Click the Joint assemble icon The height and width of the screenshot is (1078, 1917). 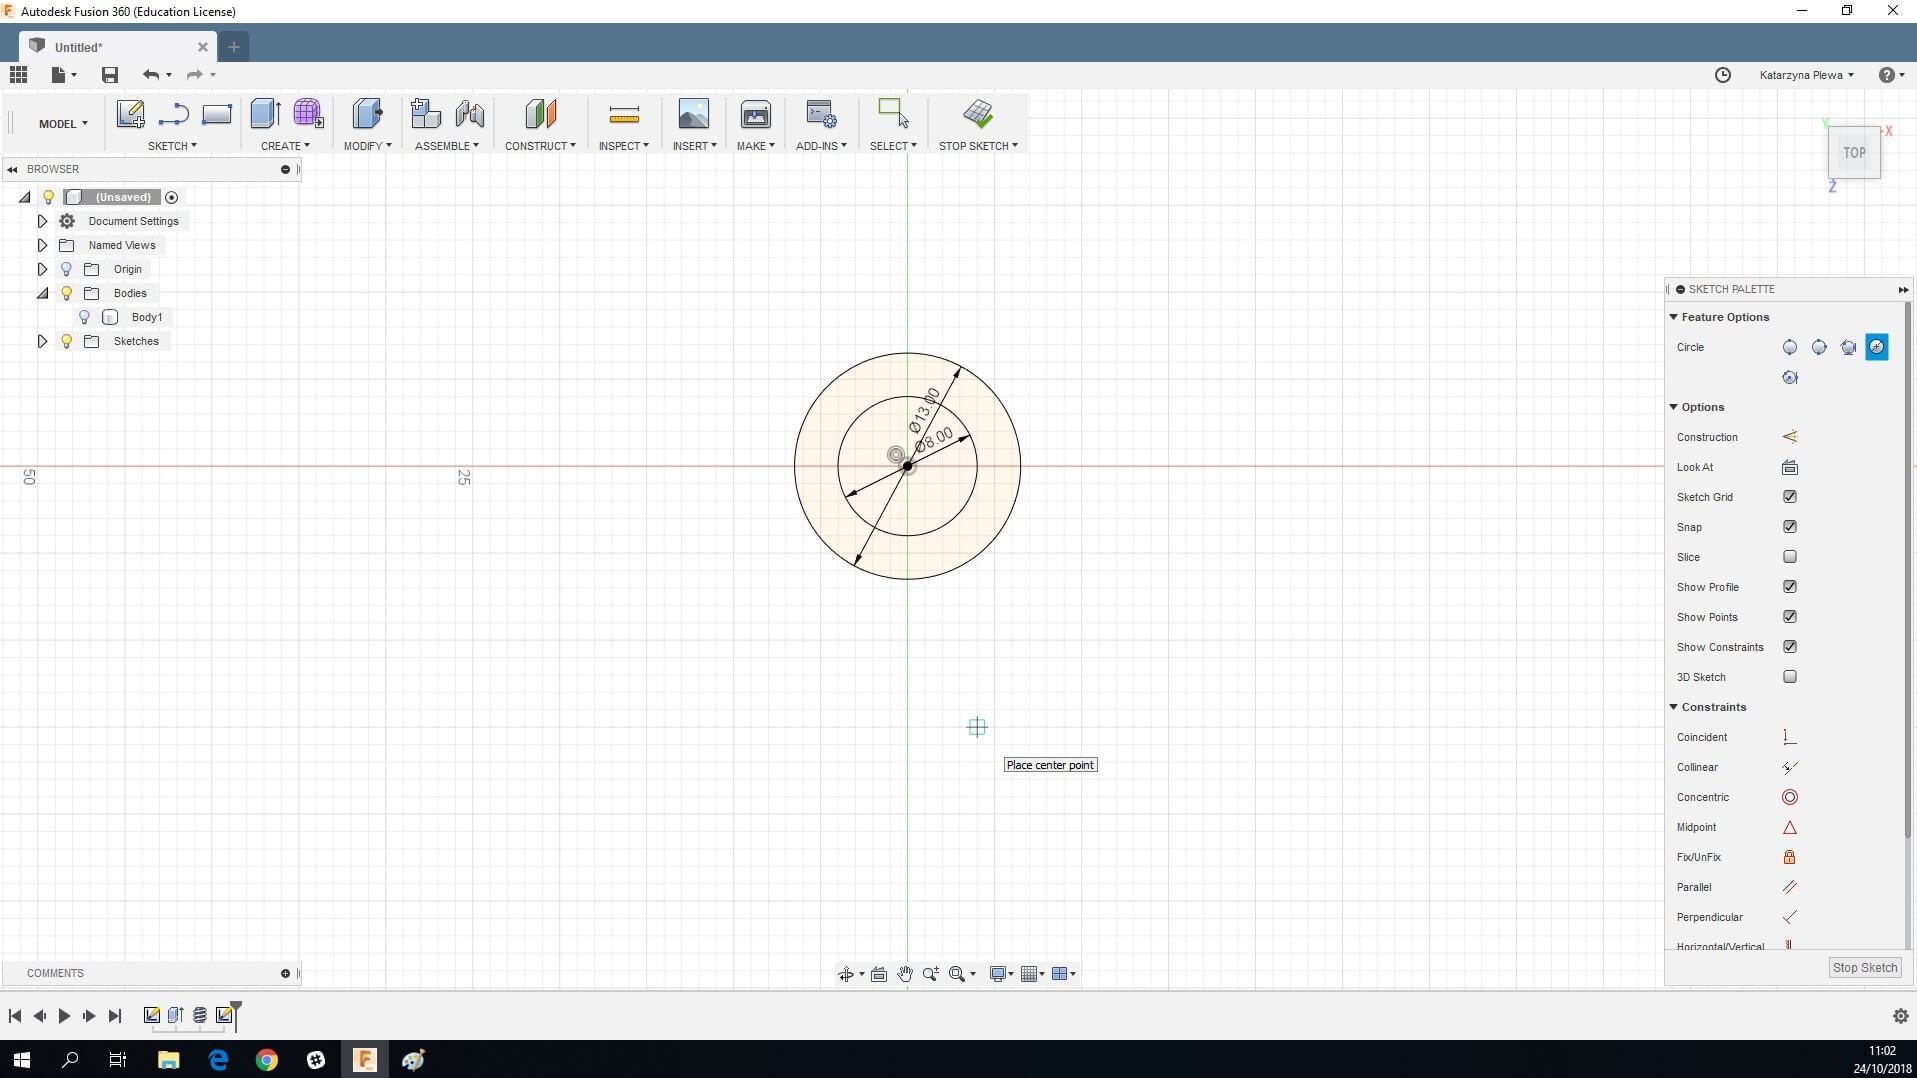tap(469, 113)
